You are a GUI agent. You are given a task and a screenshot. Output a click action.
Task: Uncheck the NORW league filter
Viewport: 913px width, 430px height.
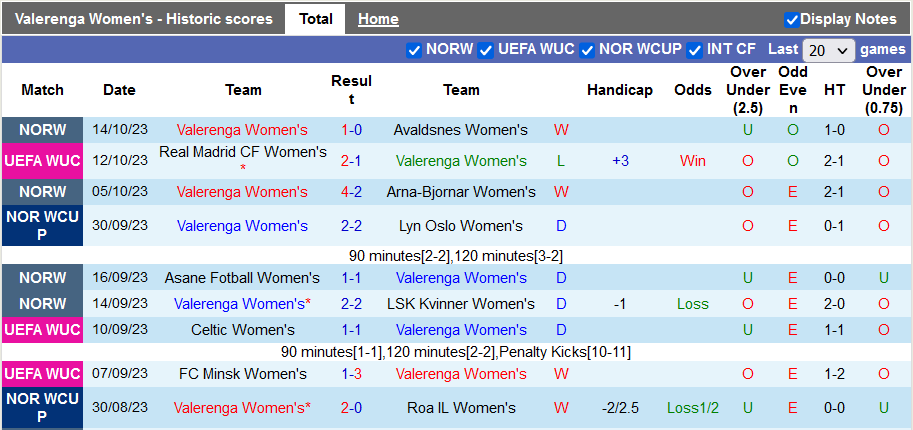coord(414,50)
